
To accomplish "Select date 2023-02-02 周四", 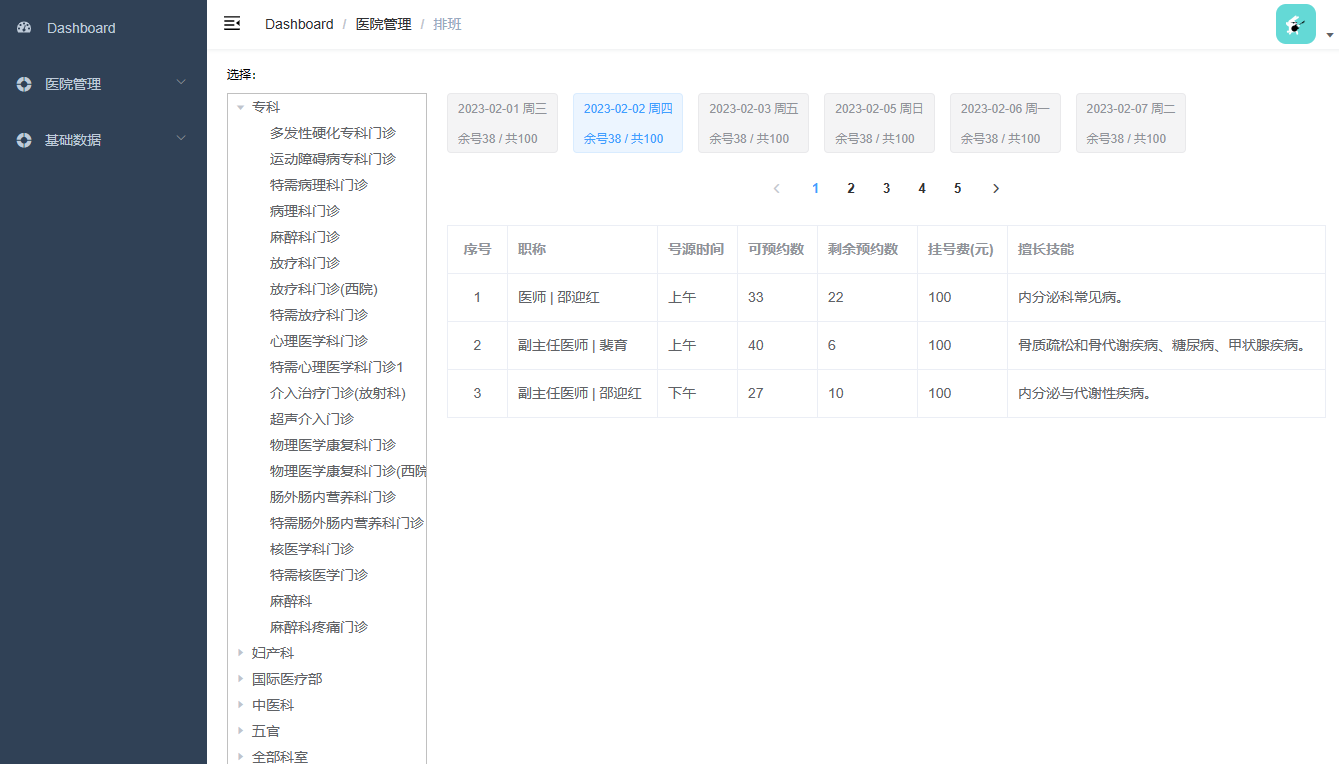I will (x=628, y=123).
